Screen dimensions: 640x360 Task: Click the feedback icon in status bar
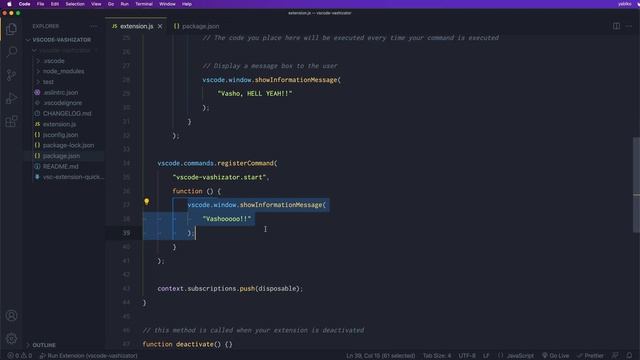(616, 356)
